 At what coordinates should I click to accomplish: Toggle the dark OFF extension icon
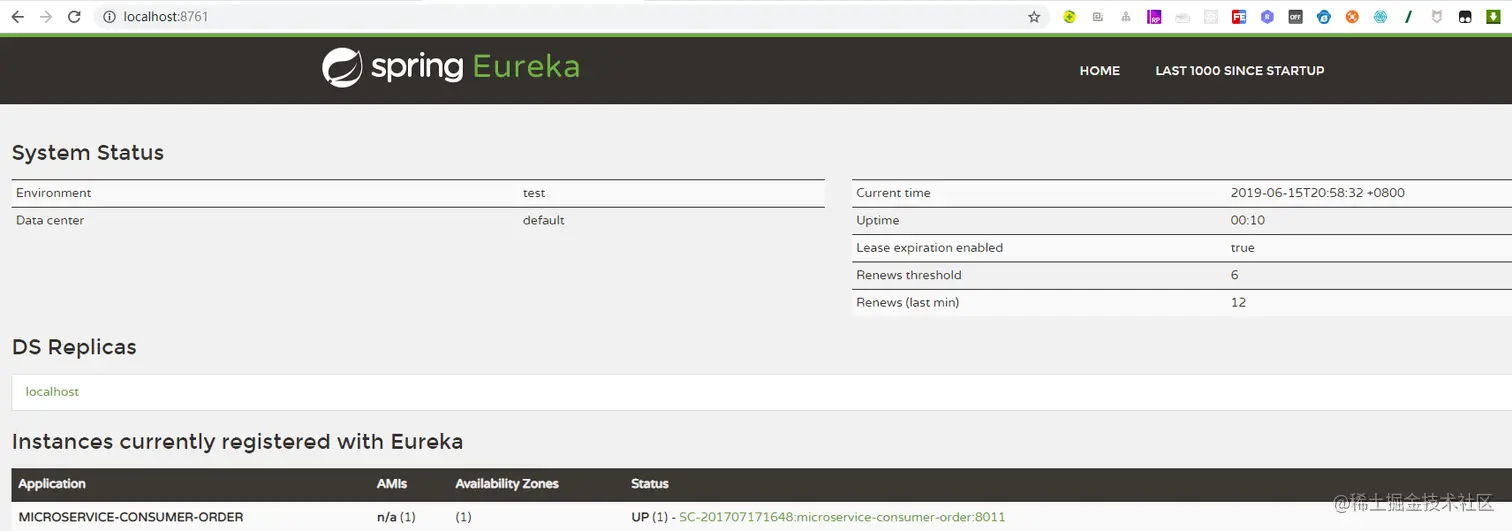[x=1295, y=17]
